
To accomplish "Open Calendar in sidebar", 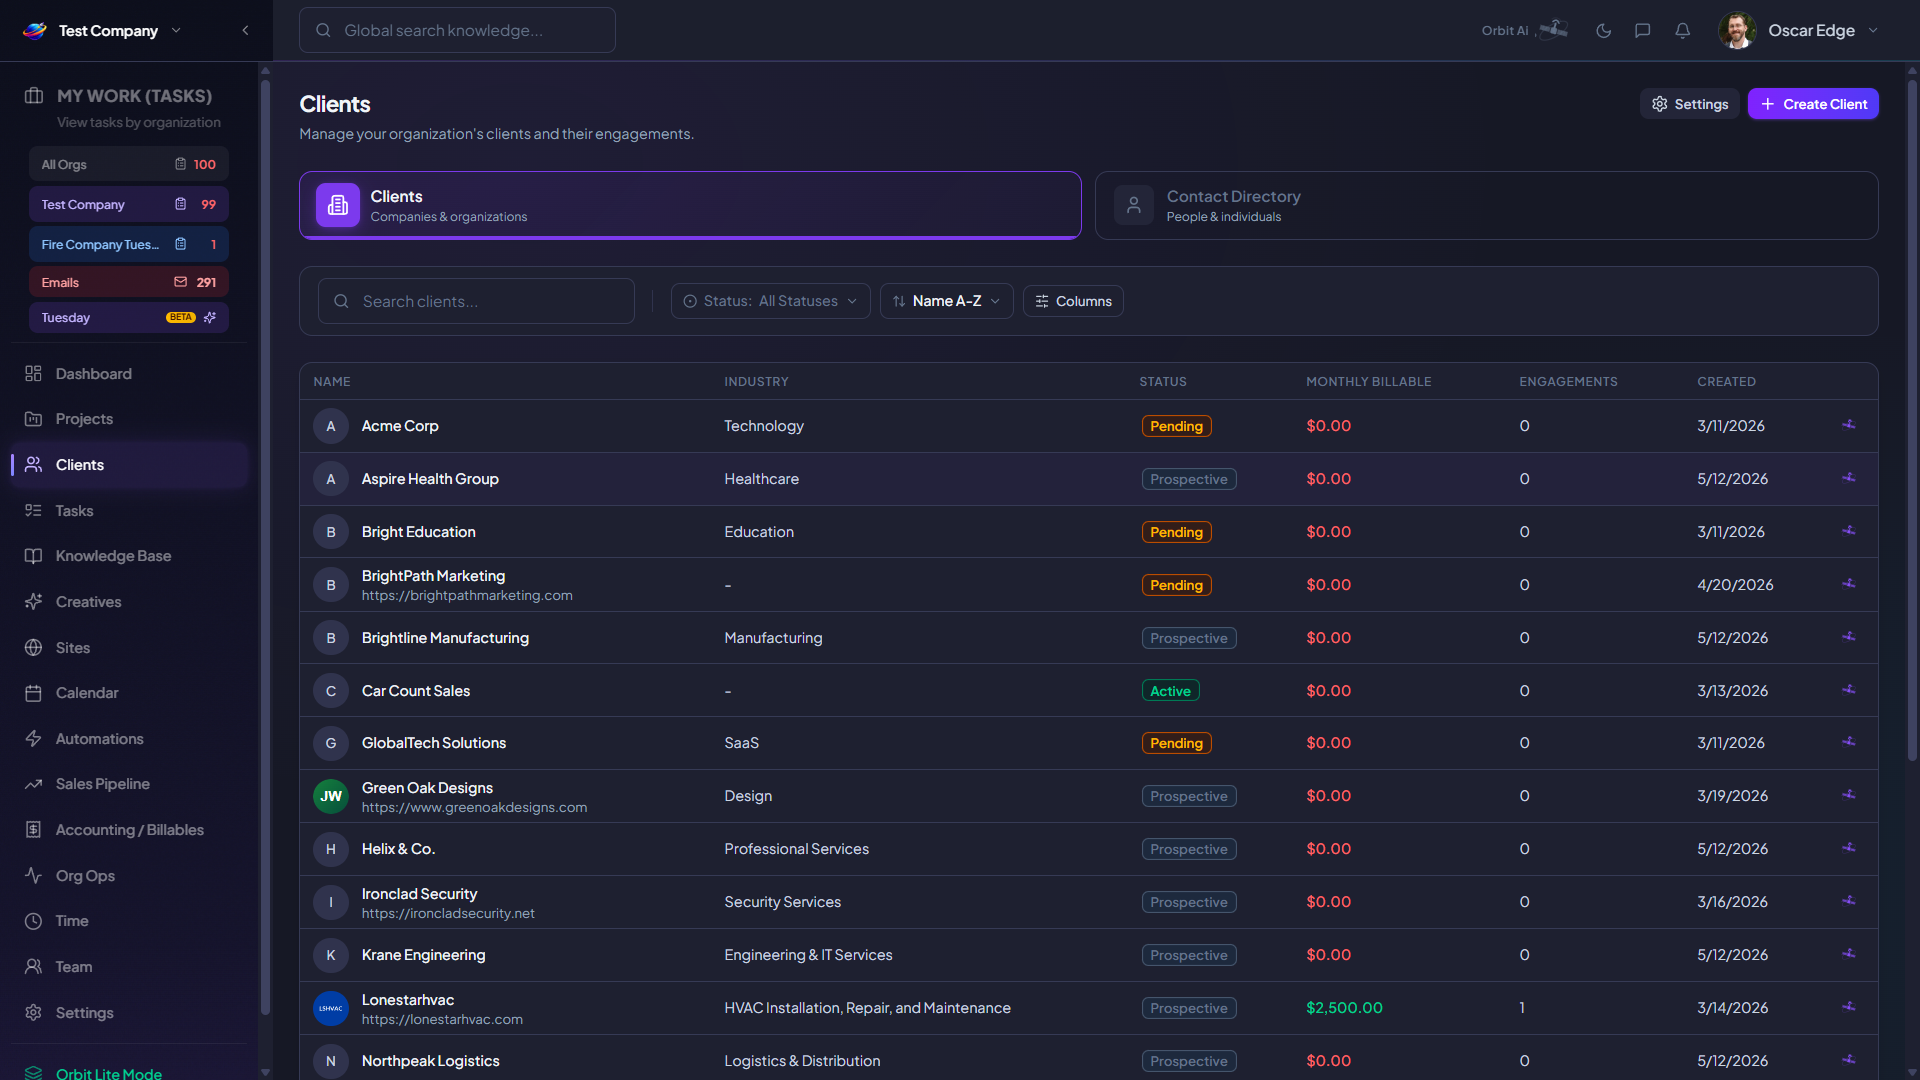I will point(129,692).
